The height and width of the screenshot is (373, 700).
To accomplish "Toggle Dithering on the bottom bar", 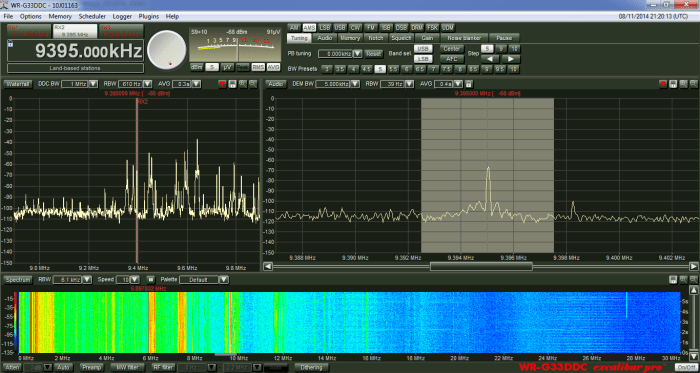I will pyautogui.click(x=311, y=368).
